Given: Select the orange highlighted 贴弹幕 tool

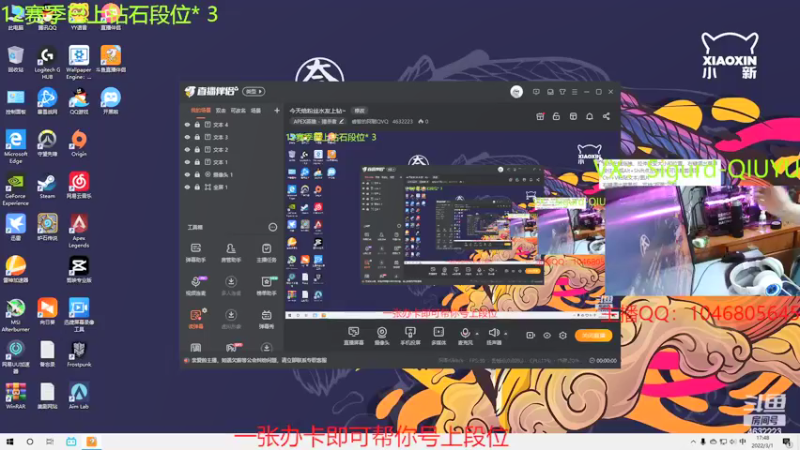Looking at the screenshot, I should pyautogui.click(x=196, y=319).
